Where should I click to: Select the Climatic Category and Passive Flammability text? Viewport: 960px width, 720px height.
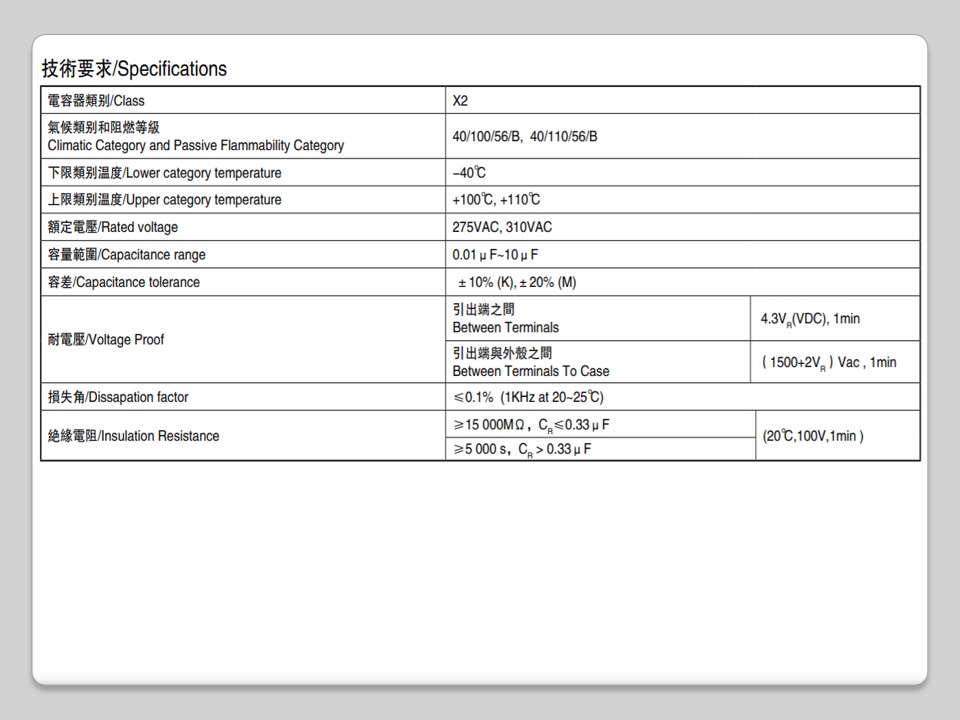click(196, 145)
